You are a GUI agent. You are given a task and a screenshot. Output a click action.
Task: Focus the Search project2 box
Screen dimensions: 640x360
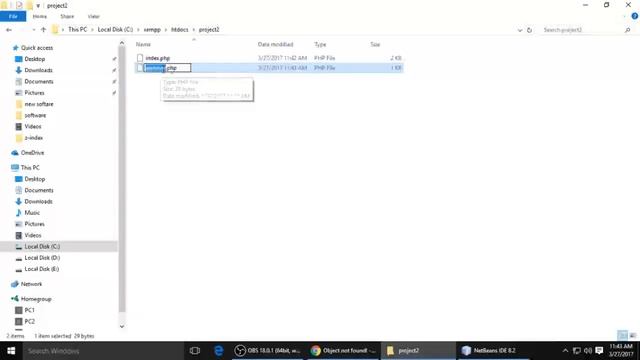(582, 30)
